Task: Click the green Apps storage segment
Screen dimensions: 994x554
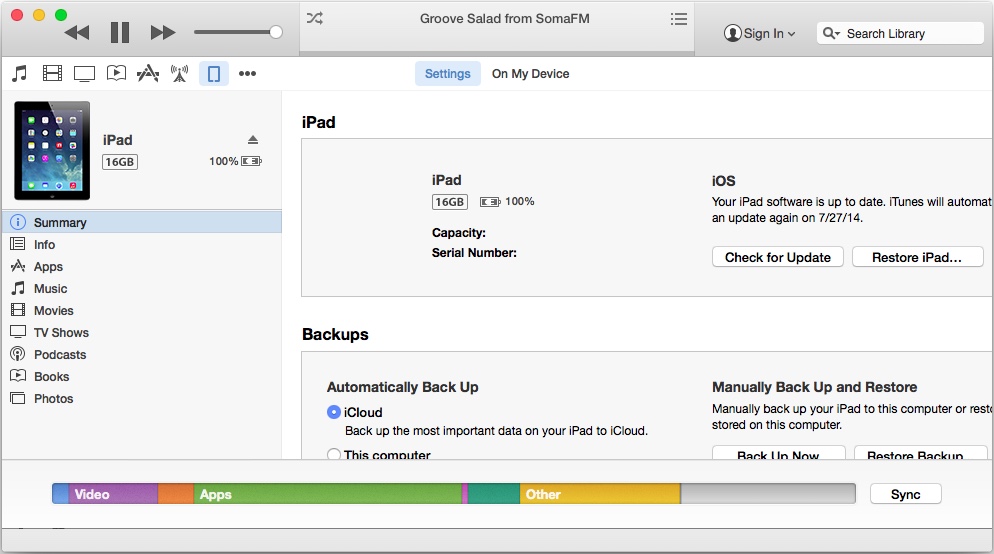Action: 328,494
